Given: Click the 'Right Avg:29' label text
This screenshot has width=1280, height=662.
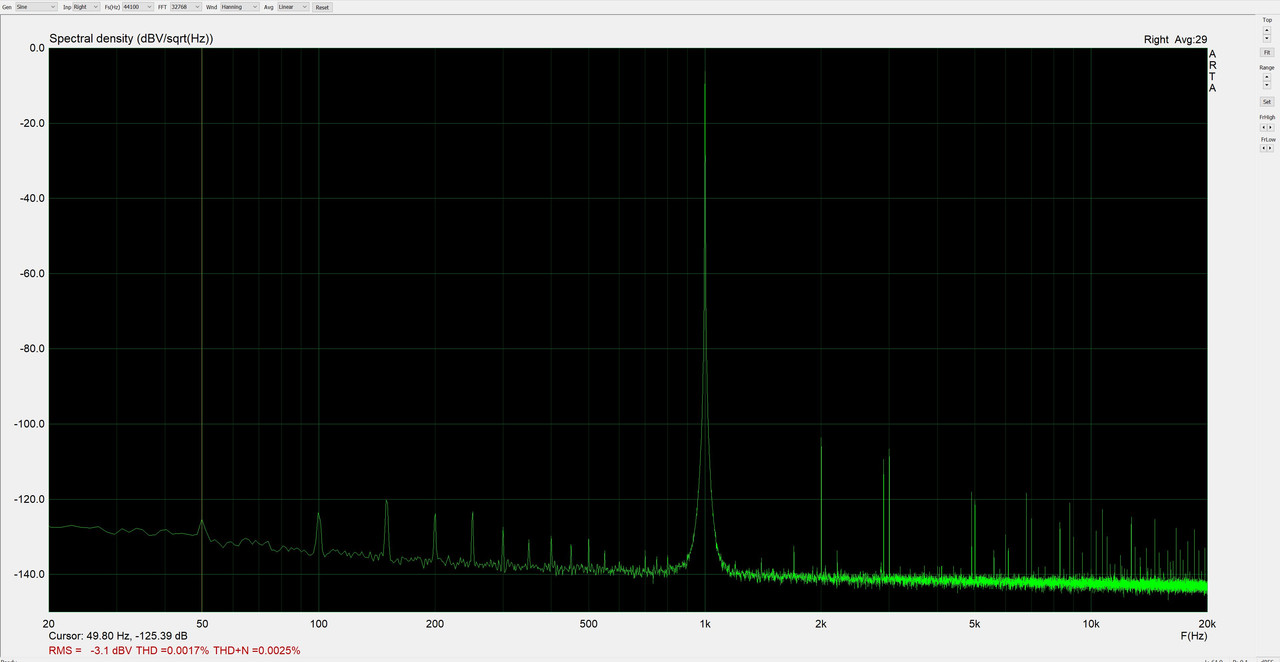Looking at the screenshot, I should point(1175,40).
